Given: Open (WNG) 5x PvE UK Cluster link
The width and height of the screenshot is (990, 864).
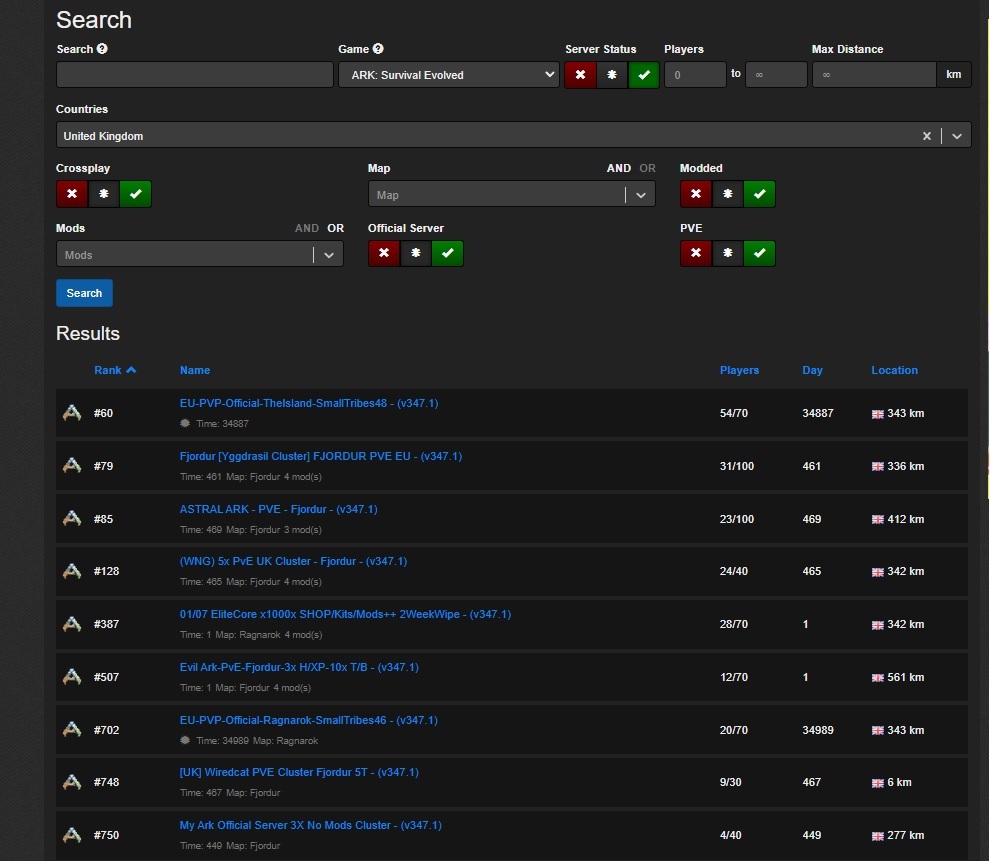Looking at the screenshot, I should 293,561.
